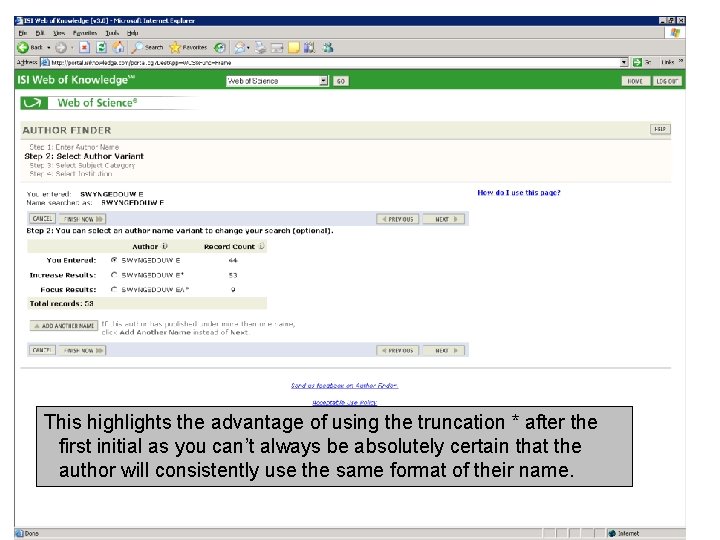Viewport: 720px width, 540px height.
Task: Click the Windows flag logo in menu bar
Action: tap(675, 33)
